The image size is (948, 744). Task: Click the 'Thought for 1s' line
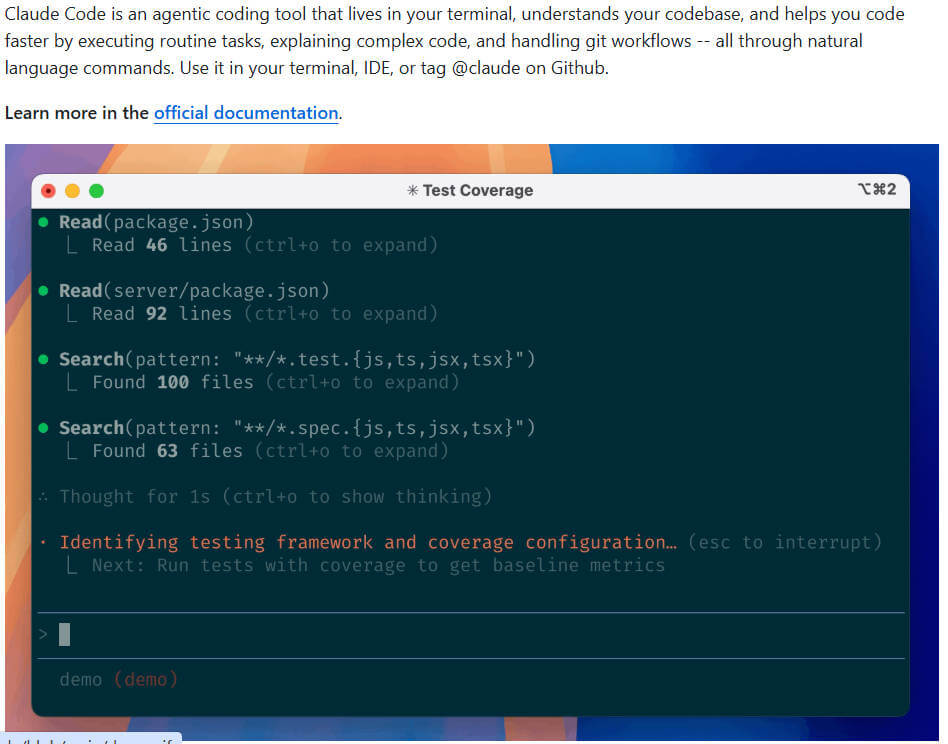pos(265,497)
